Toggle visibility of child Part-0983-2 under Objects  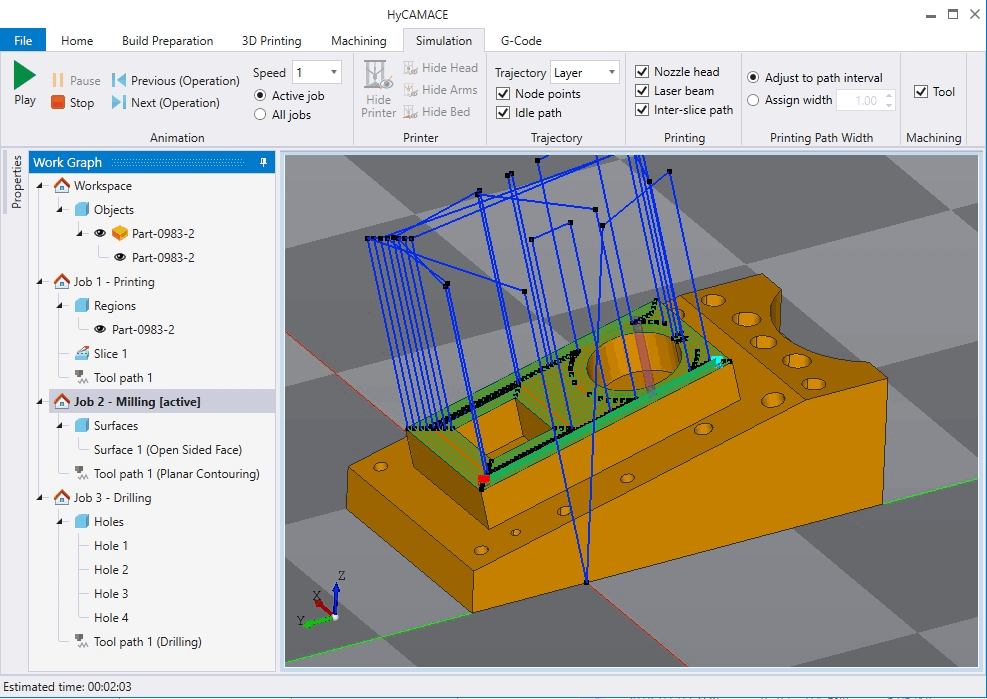[x=120, y=257]
